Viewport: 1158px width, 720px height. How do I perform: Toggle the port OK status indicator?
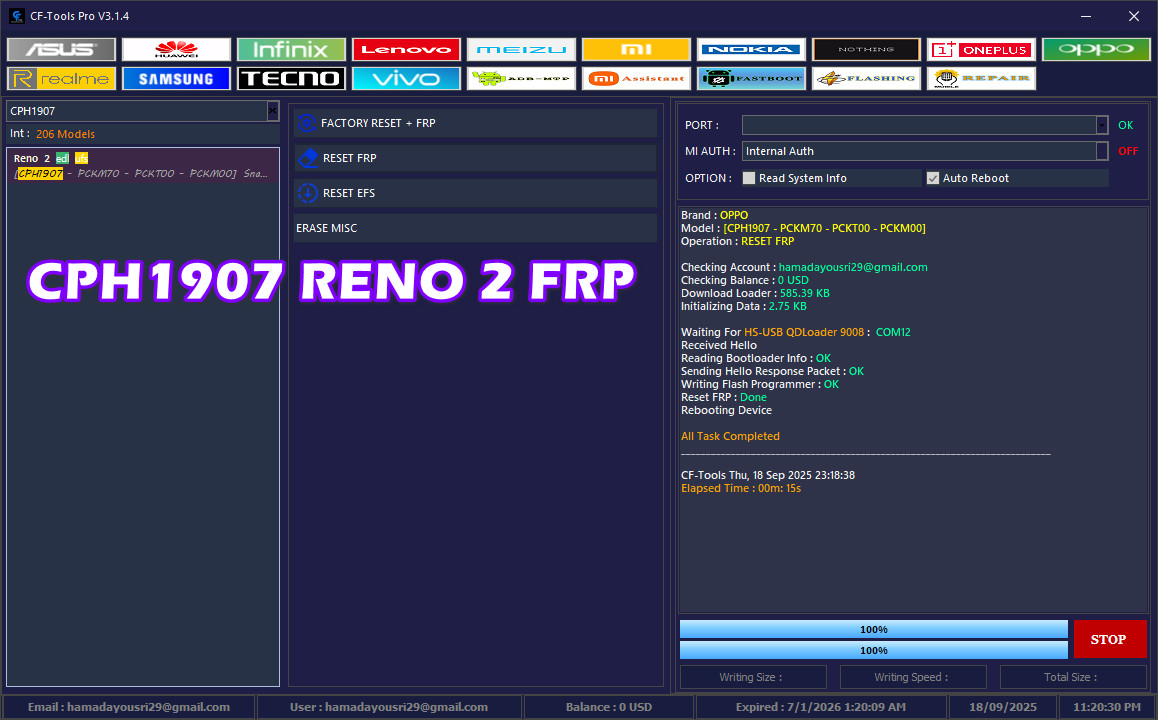coord(1126,126)
